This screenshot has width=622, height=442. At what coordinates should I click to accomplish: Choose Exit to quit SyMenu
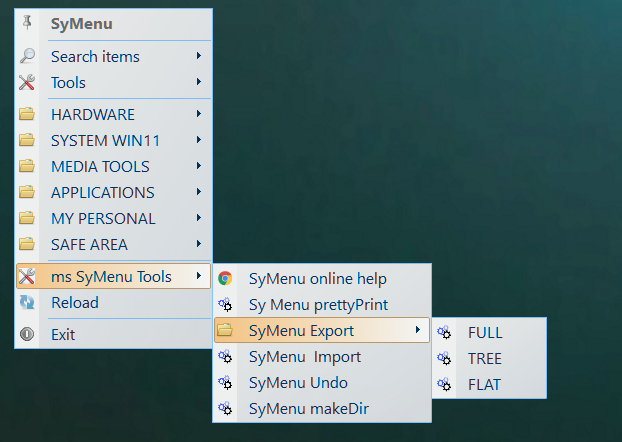[113, 334]
